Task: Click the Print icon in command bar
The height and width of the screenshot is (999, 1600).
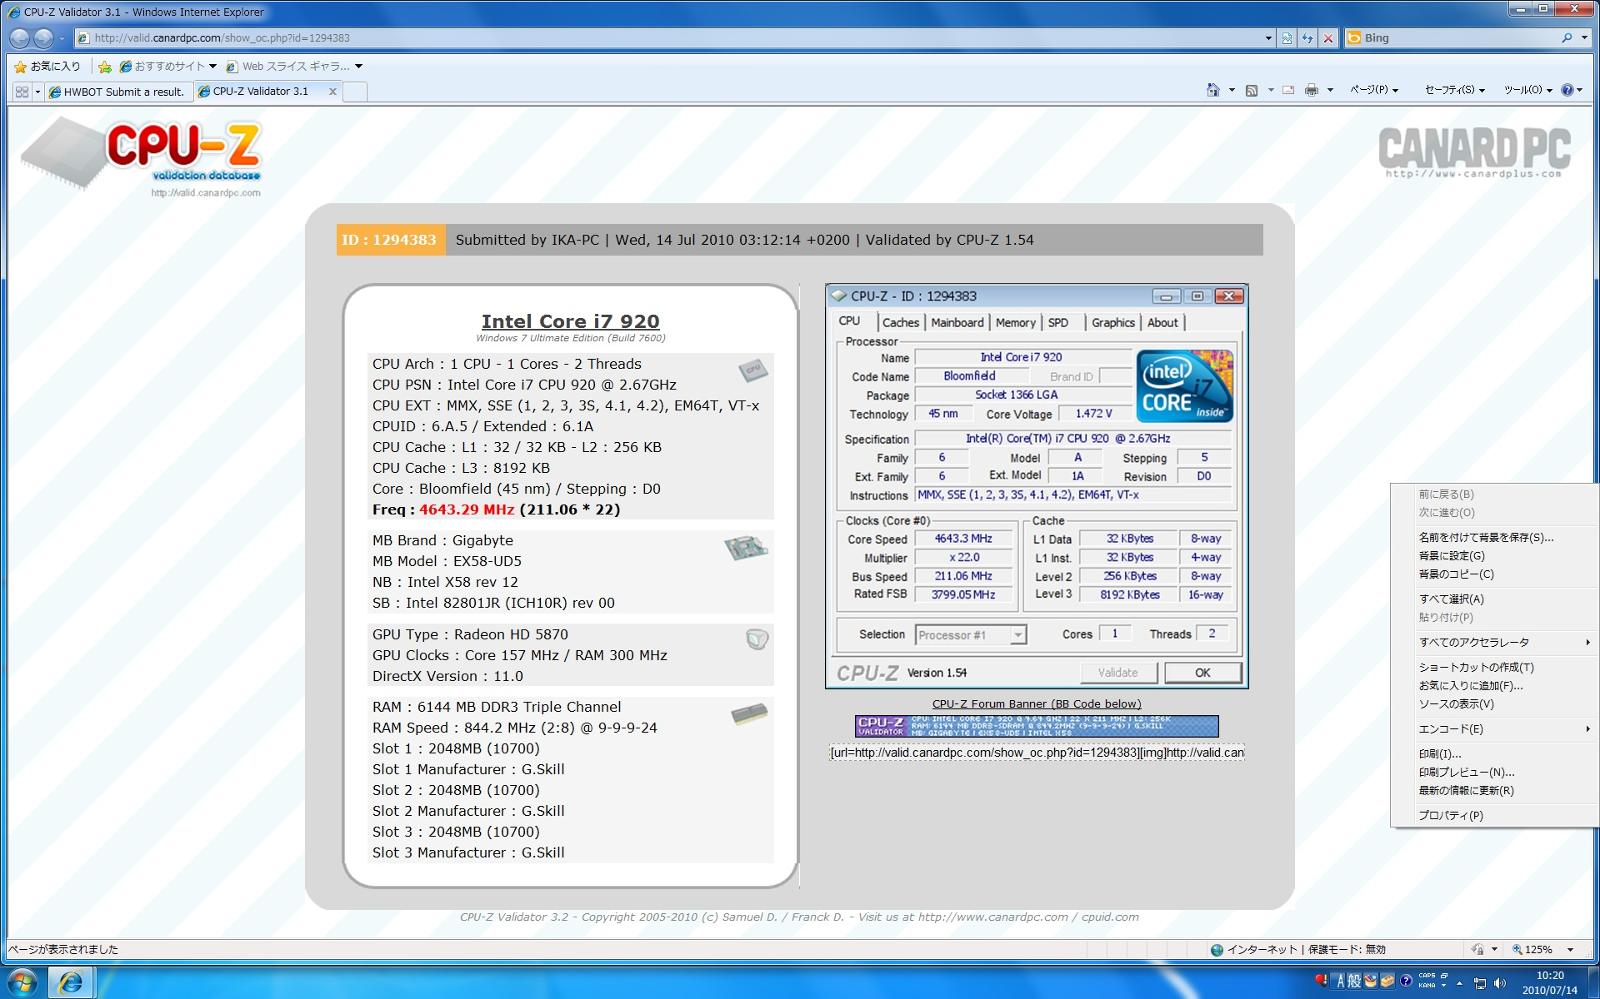Action: [x=1312, y=90]
